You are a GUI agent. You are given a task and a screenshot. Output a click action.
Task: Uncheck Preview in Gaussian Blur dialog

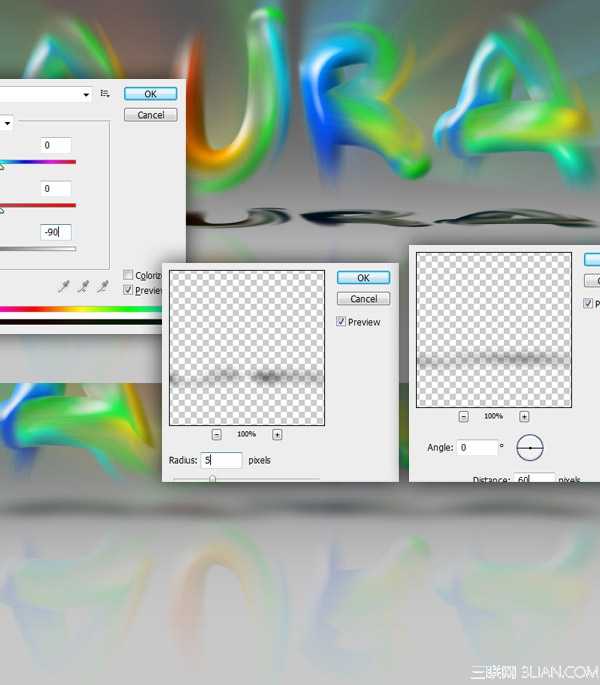pyautogui.click(x=341, y=322)
